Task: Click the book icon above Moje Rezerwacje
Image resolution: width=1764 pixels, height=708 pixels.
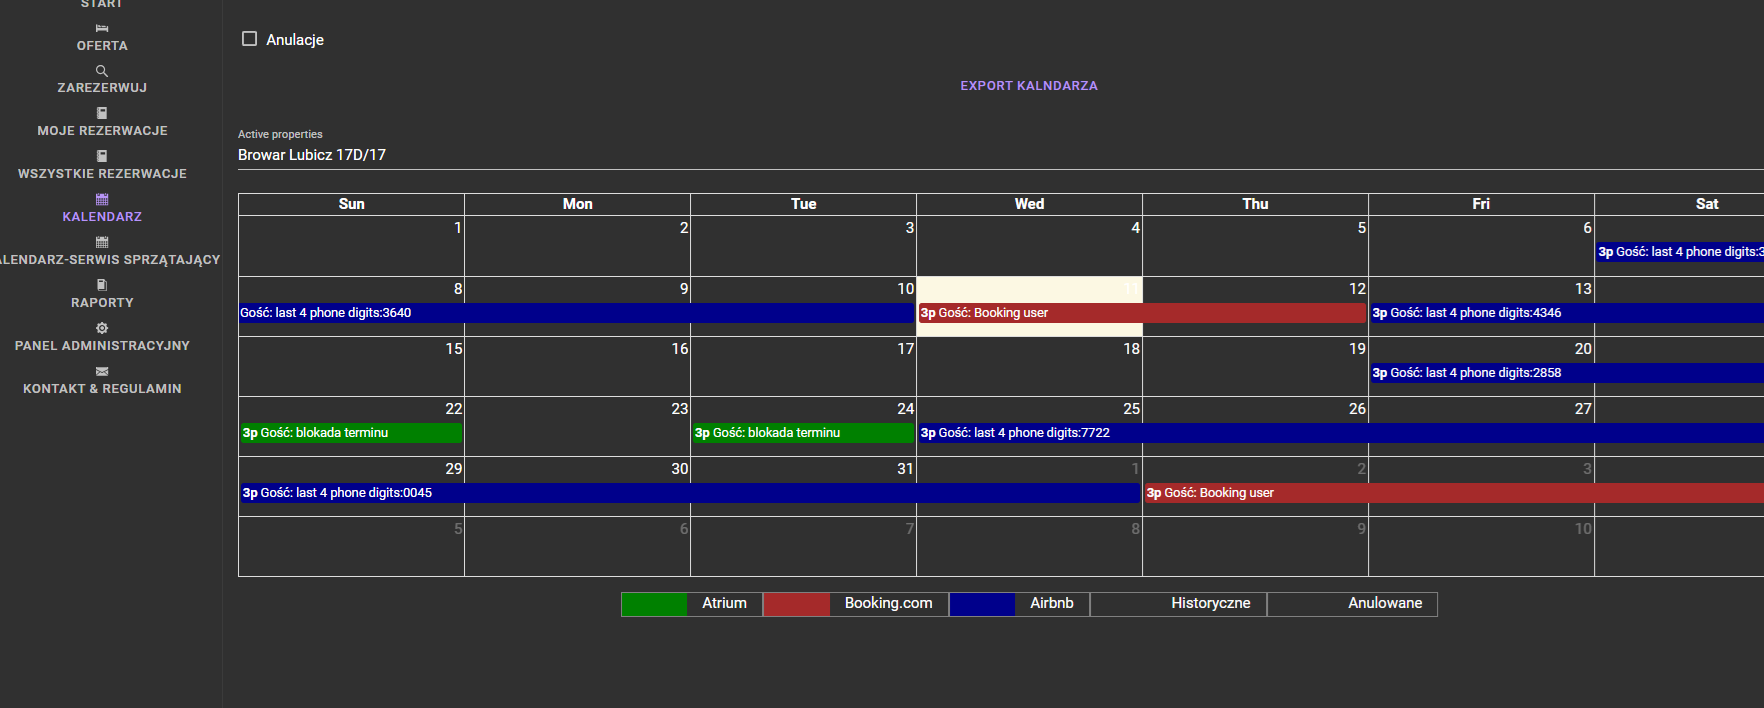Action: click(x=102, y=113)
